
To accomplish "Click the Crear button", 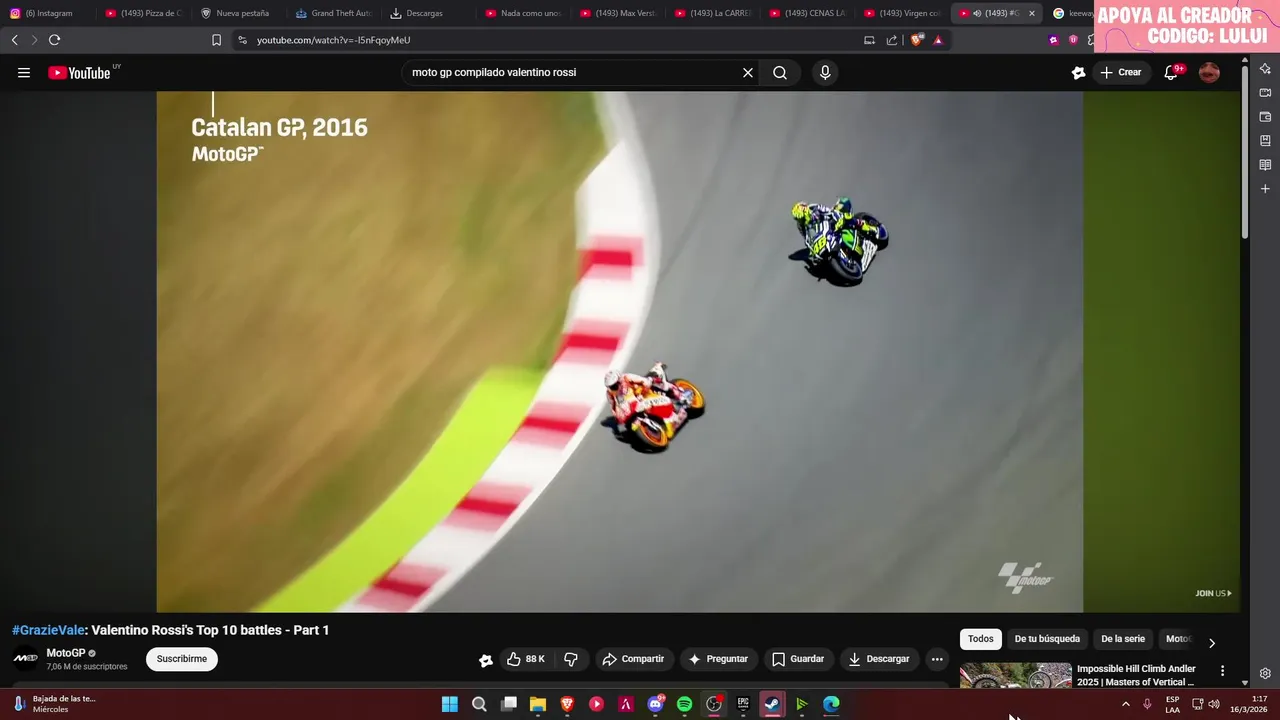I will 1121,72.
